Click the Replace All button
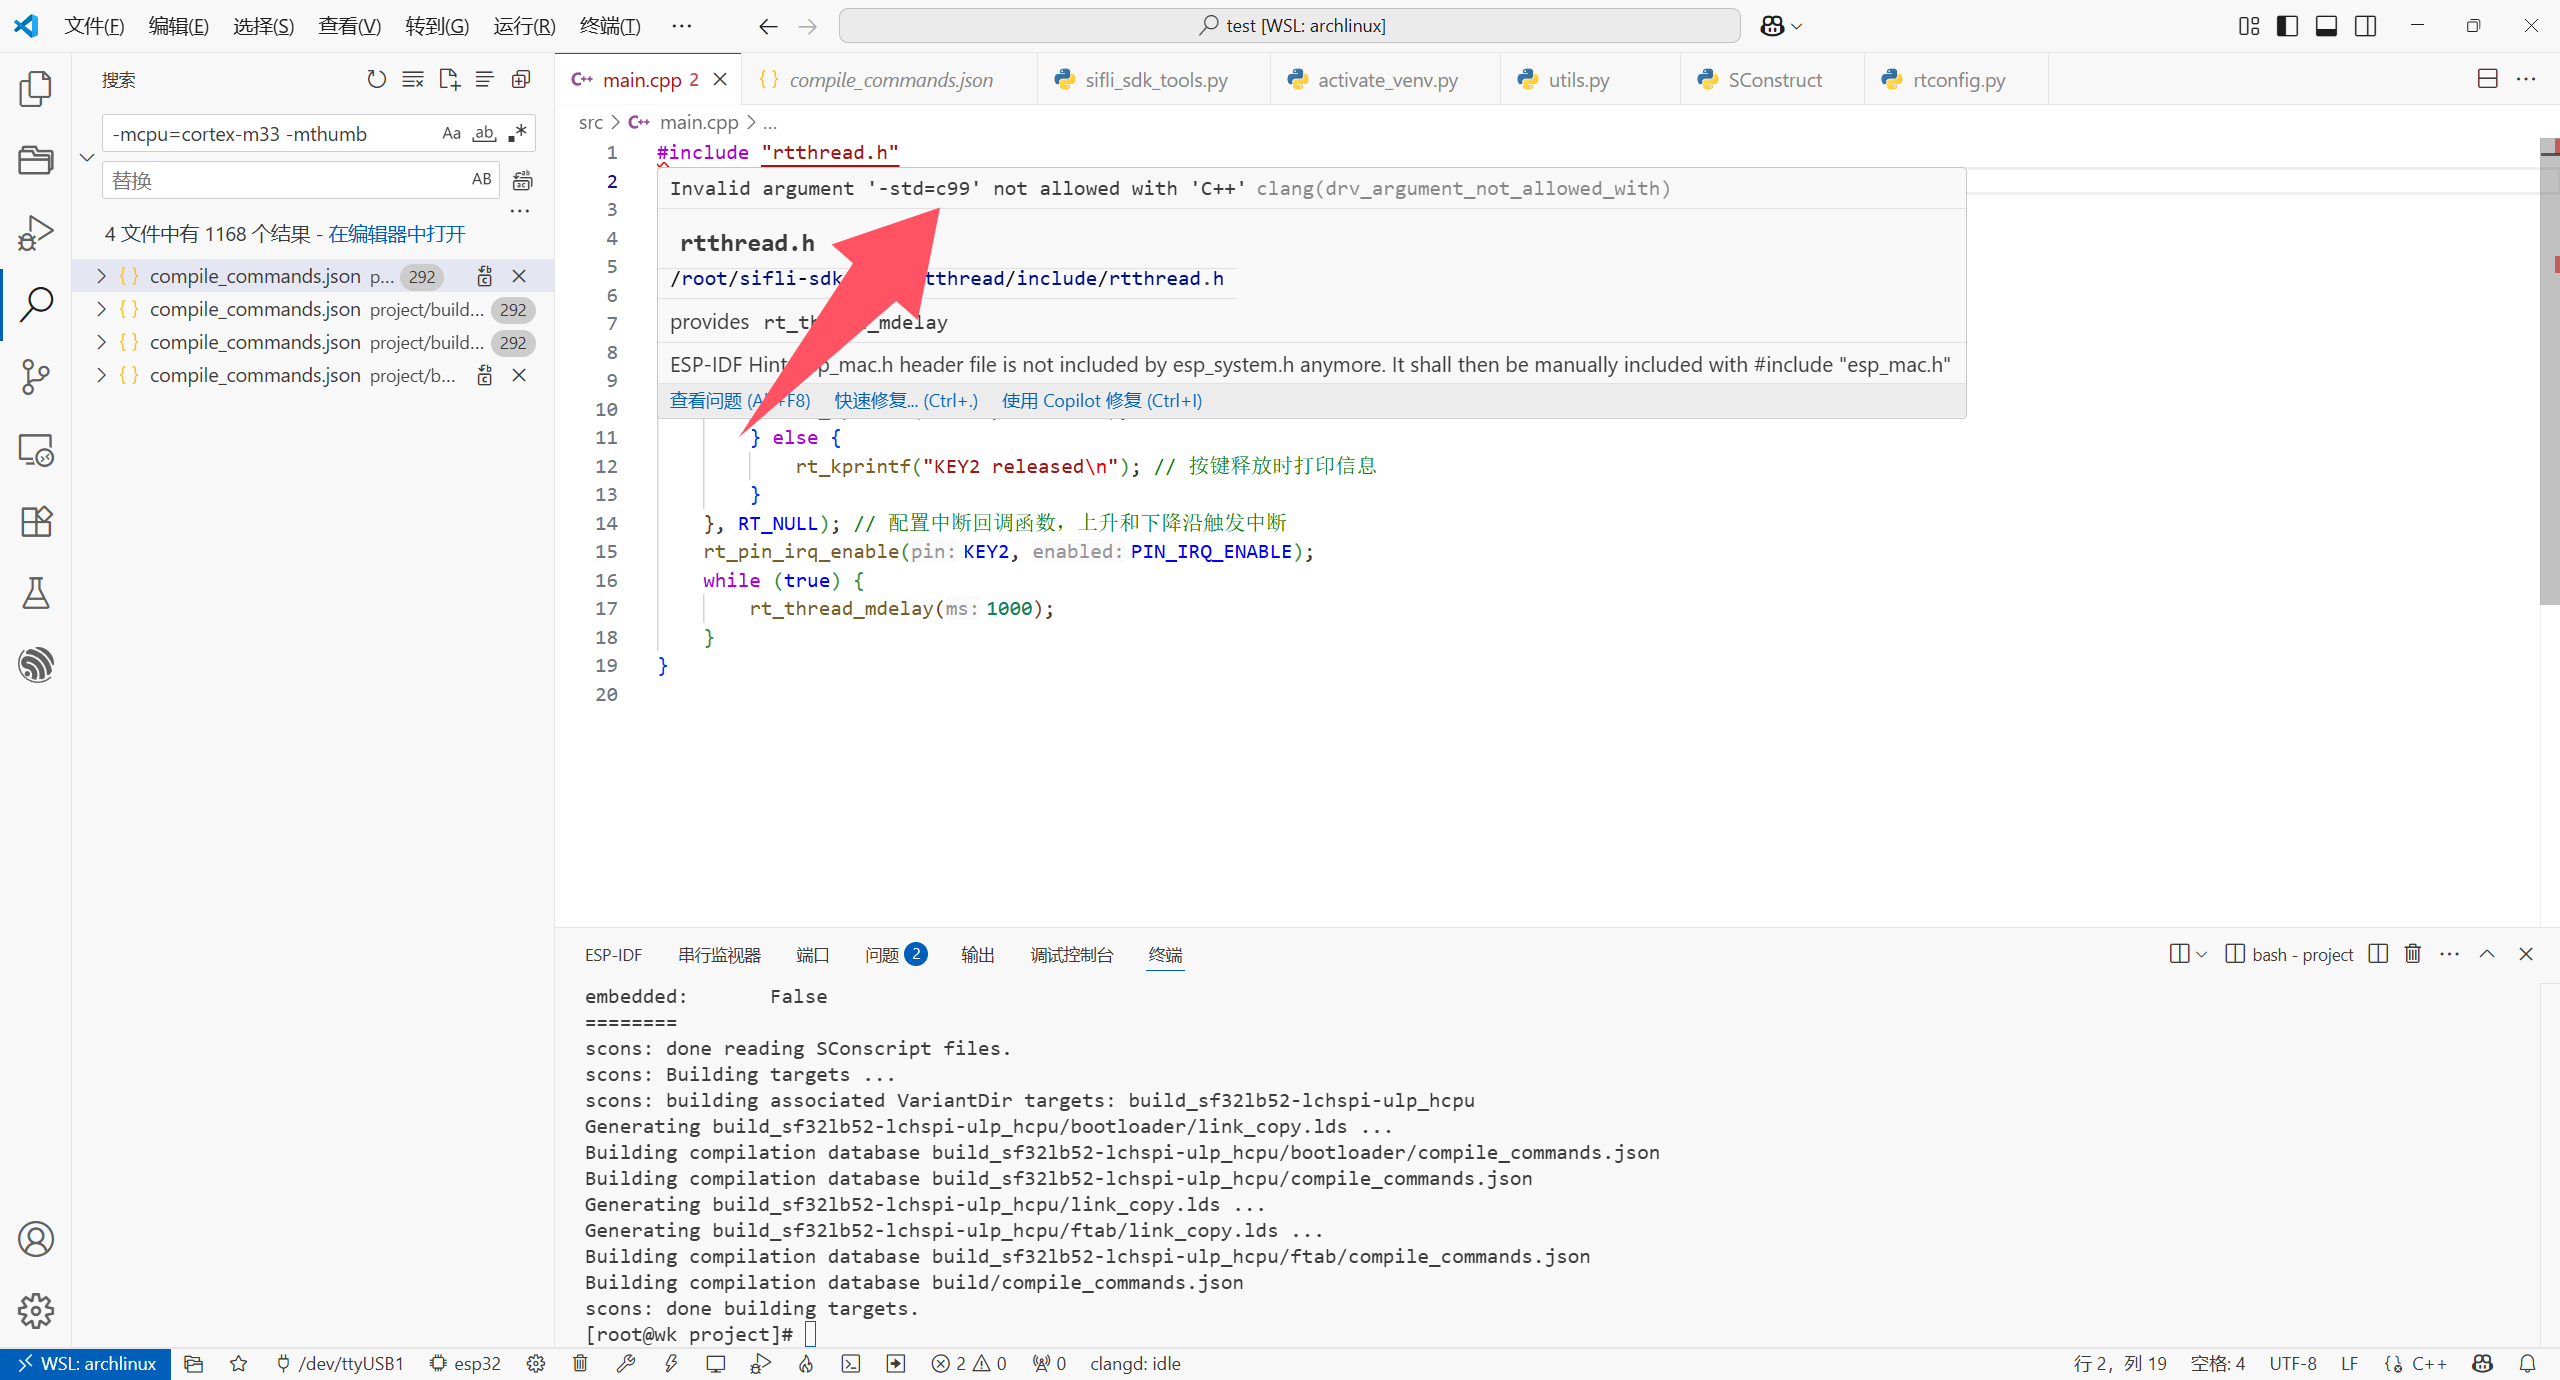2560x1380 pixels. point(522,180)
